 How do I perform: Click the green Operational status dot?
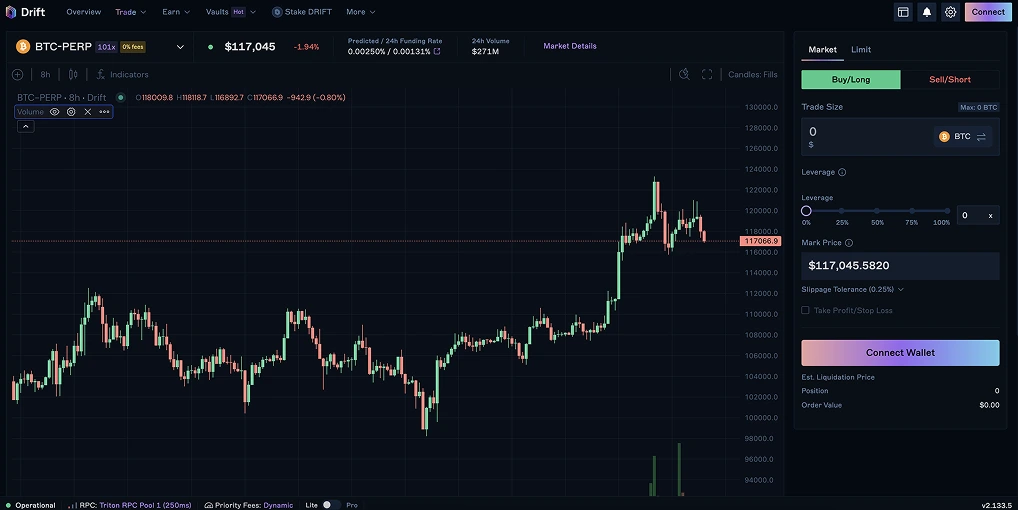(x=8, y=505)
